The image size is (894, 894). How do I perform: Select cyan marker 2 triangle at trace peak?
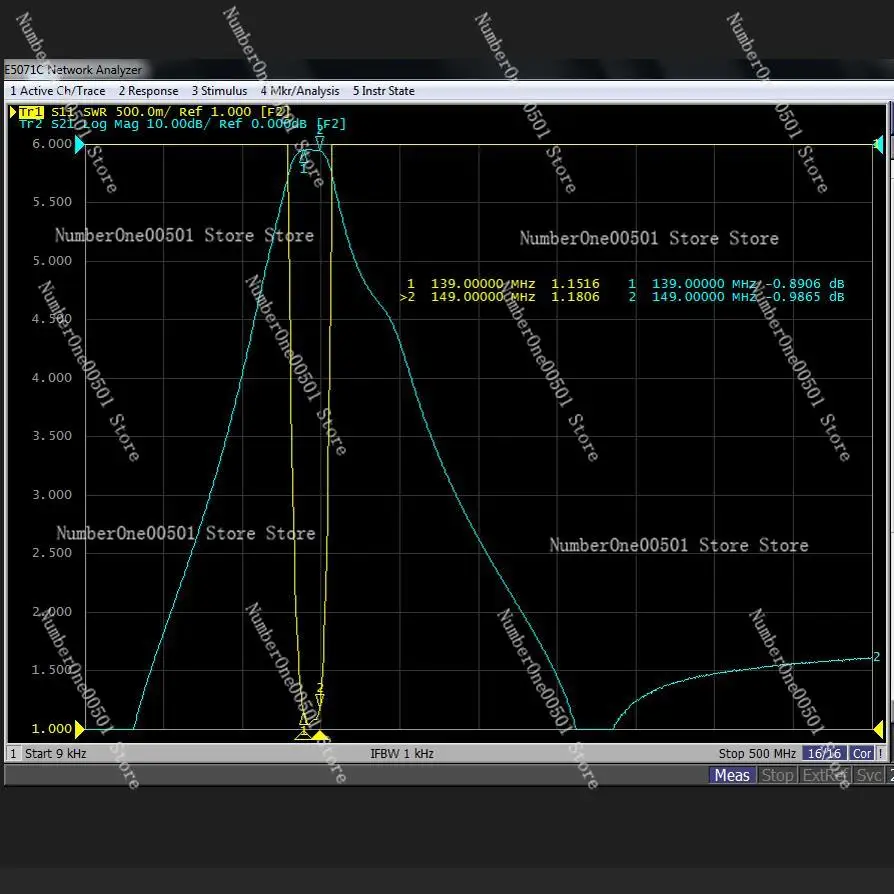(320, 141)
